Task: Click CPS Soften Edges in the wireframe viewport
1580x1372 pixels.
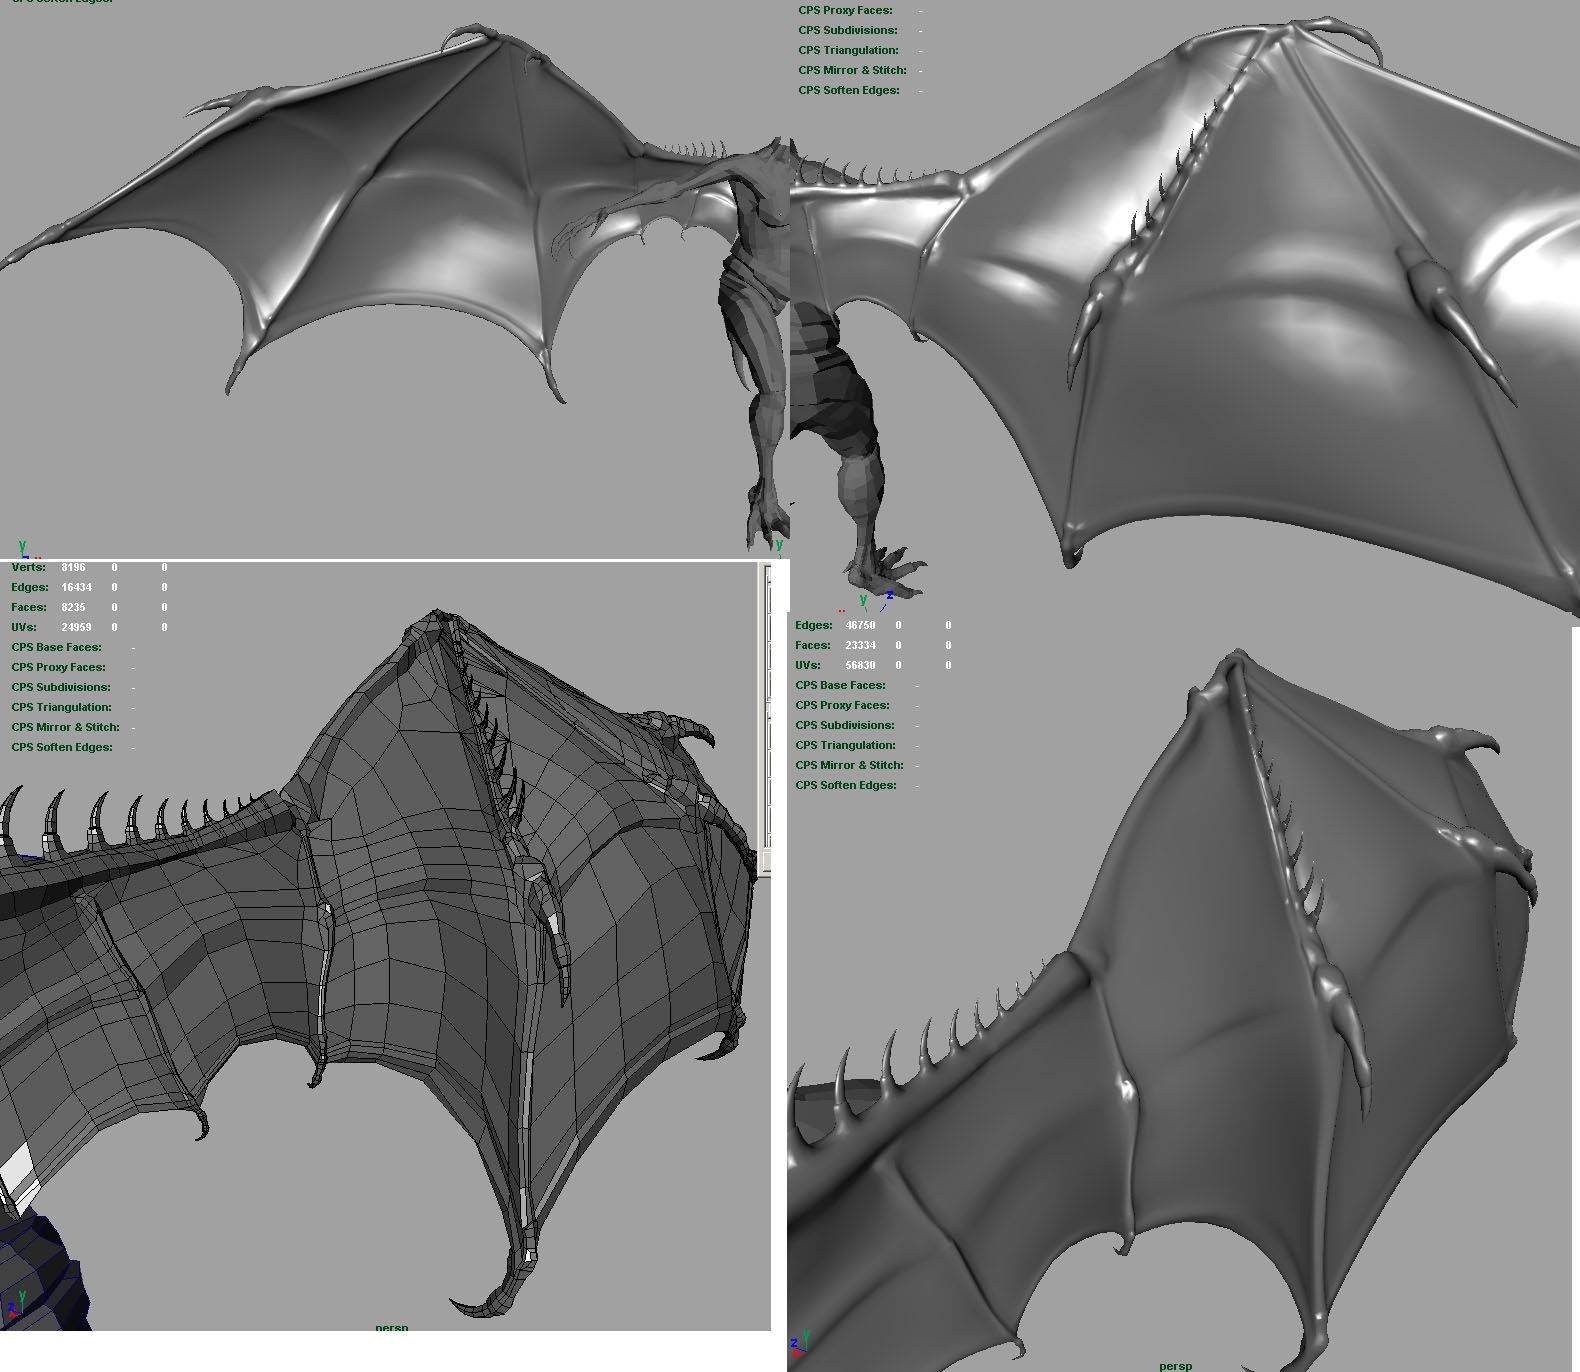Action: click(x=62, y=747)
